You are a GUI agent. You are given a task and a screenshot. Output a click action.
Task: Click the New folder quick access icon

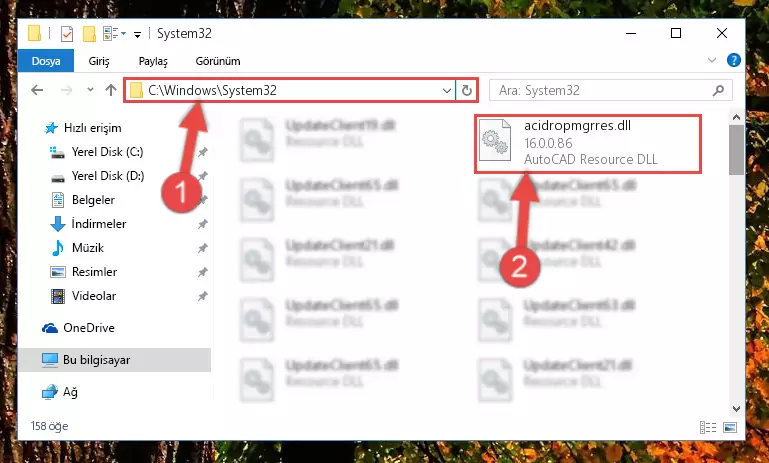coord(89,34)
